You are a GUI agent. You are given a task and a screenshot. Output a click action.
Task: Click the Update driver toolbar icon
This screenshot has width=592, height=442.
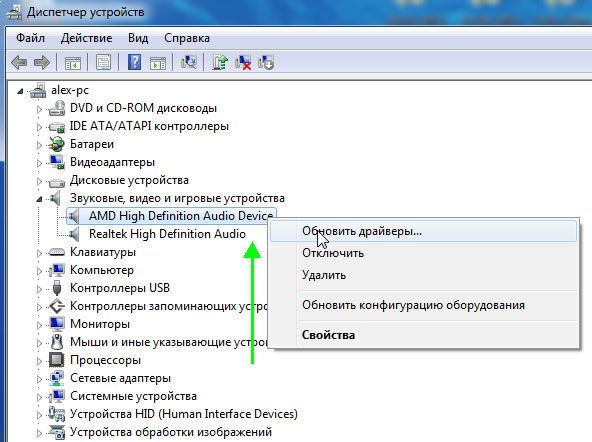tap(220, 62)
